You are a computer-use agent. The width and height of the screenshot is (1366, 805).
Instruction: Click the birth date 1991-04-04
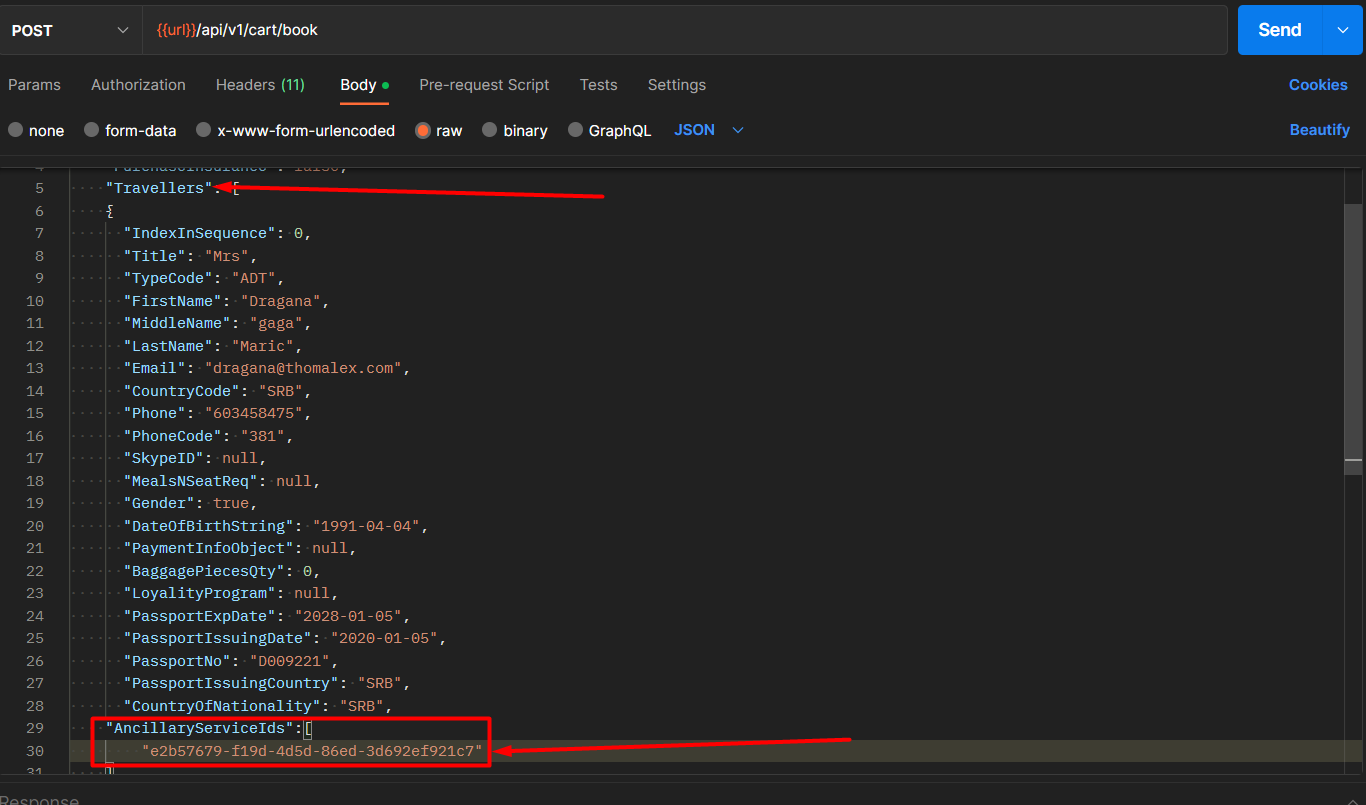367,526
